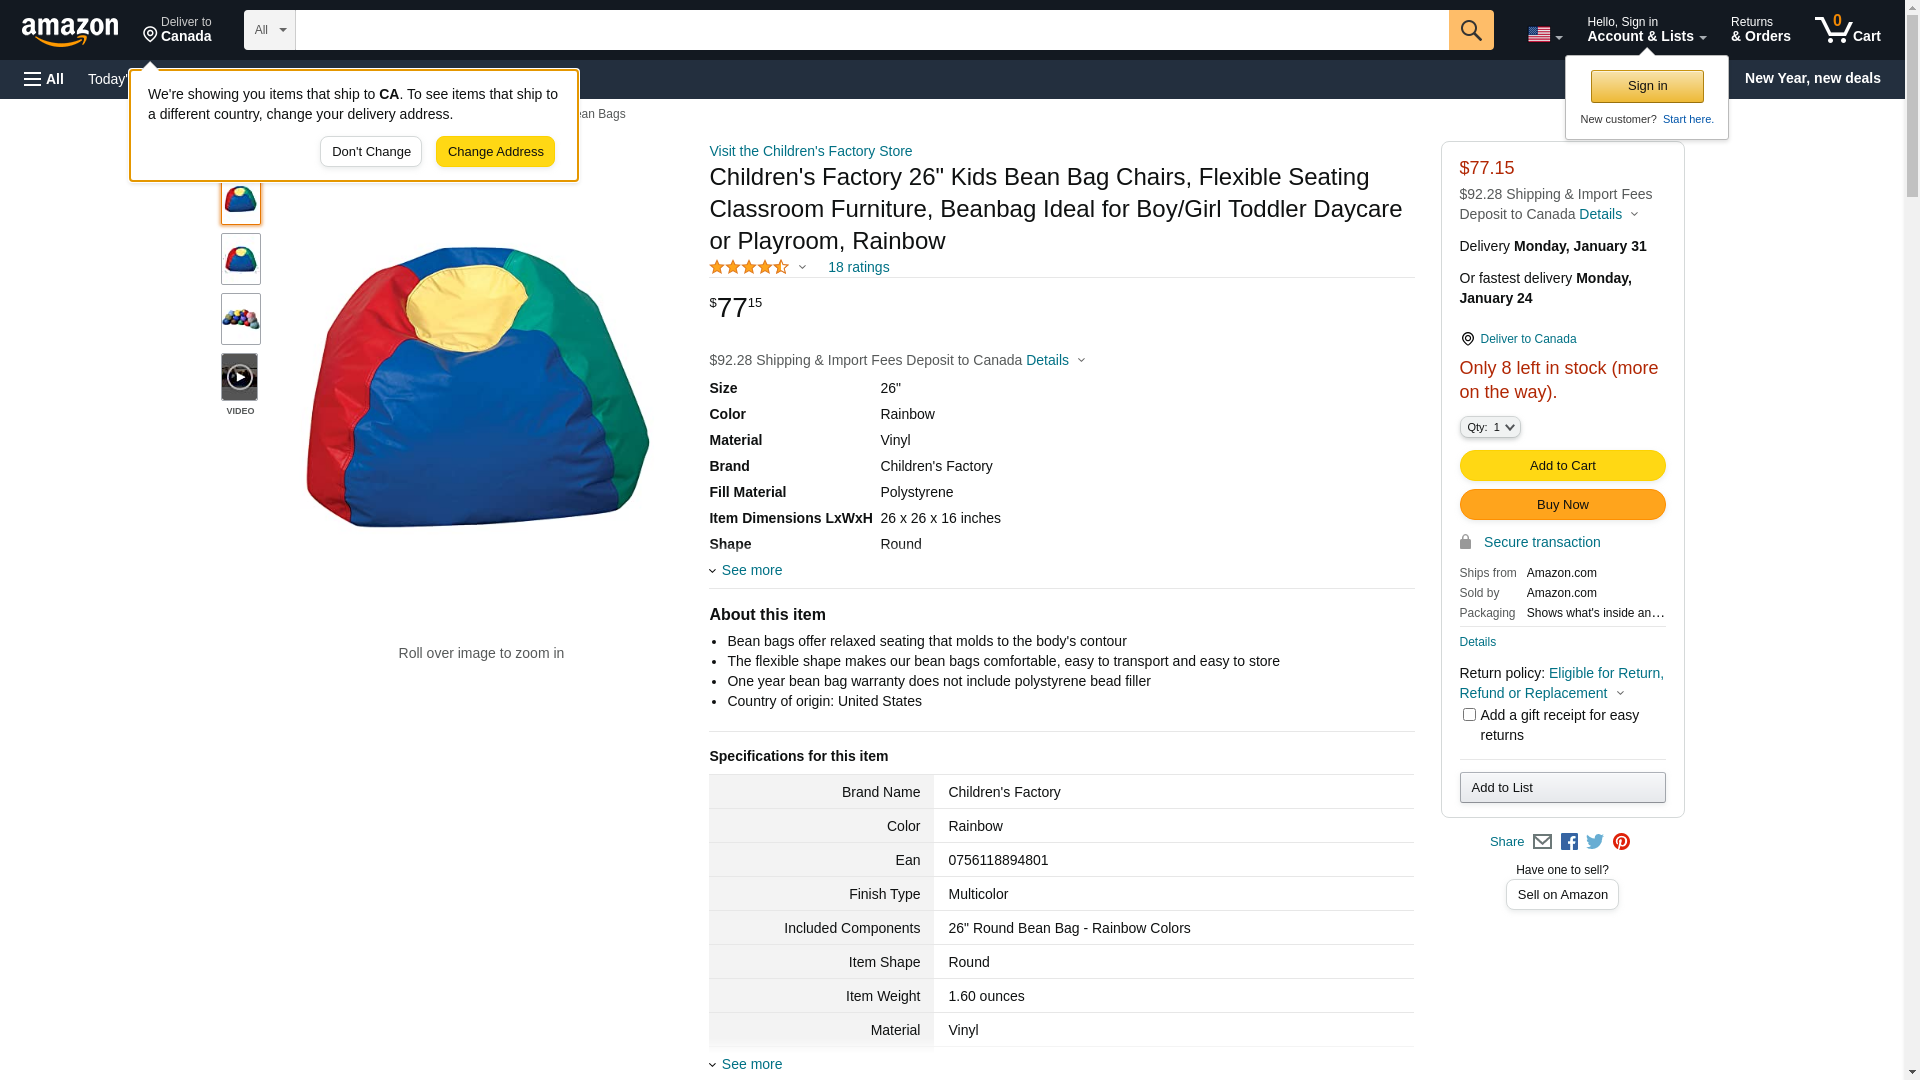The image size is (1920, 1080).
Task: Click the Change Address button
Action: click(495, 152)
